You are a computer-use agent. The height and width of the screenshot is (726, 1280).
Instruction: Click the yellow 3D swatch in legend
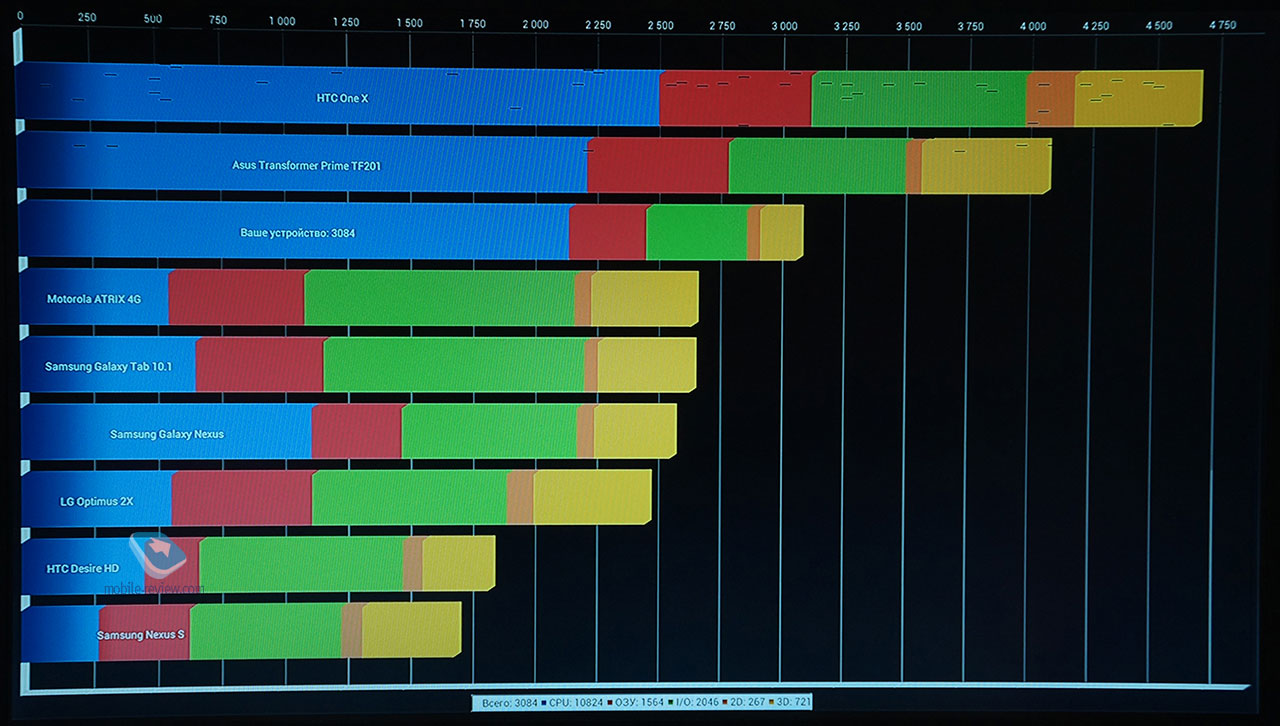click(x=771, y=702)
